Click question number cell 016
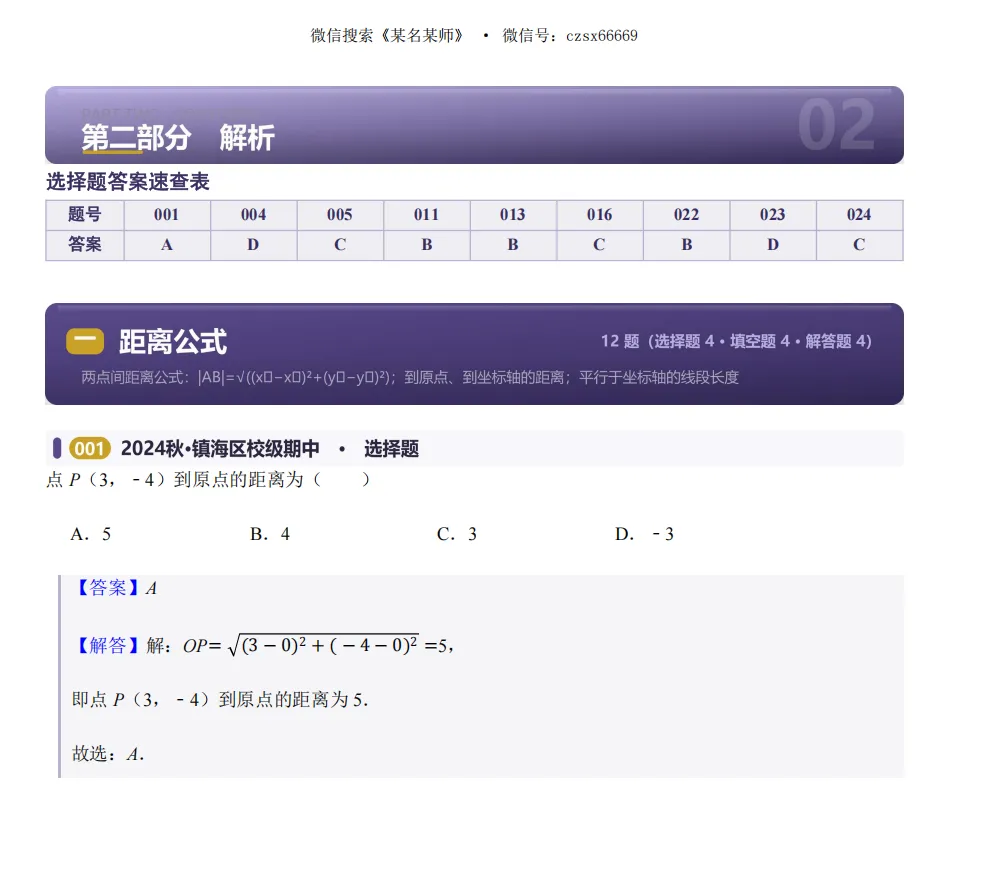The width and height of the screenshot is (982, 892). pyautogui.click(x=599, y=215)
